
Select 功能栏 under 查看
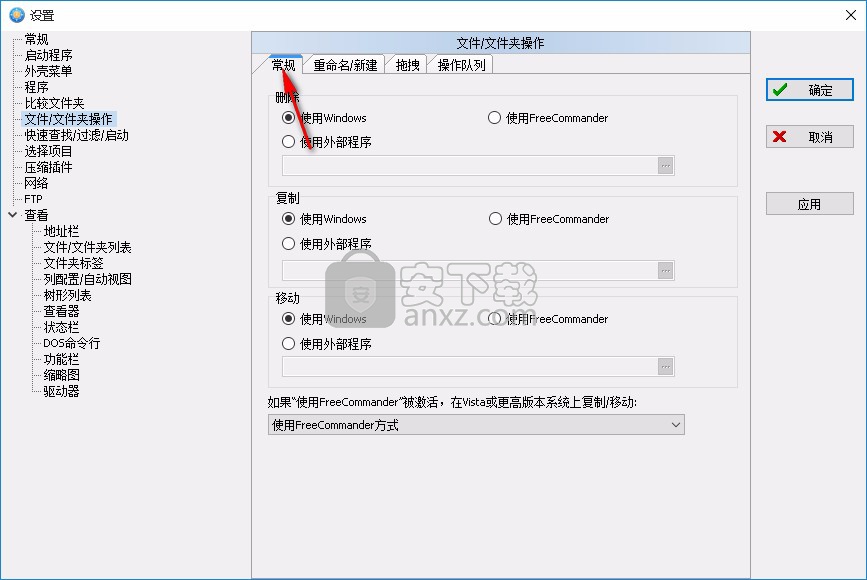(61, 359)
